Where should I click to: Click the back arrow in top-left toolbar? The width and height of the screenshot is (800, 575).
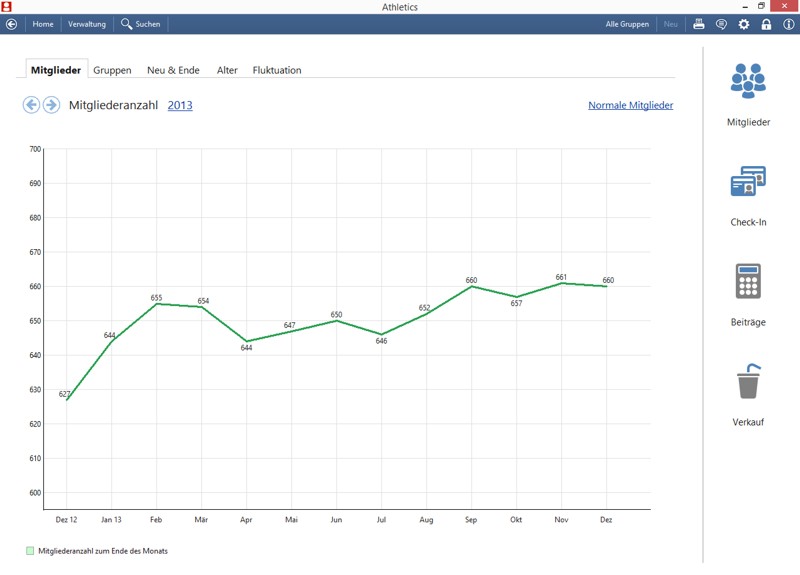click(x=11, y=24)
